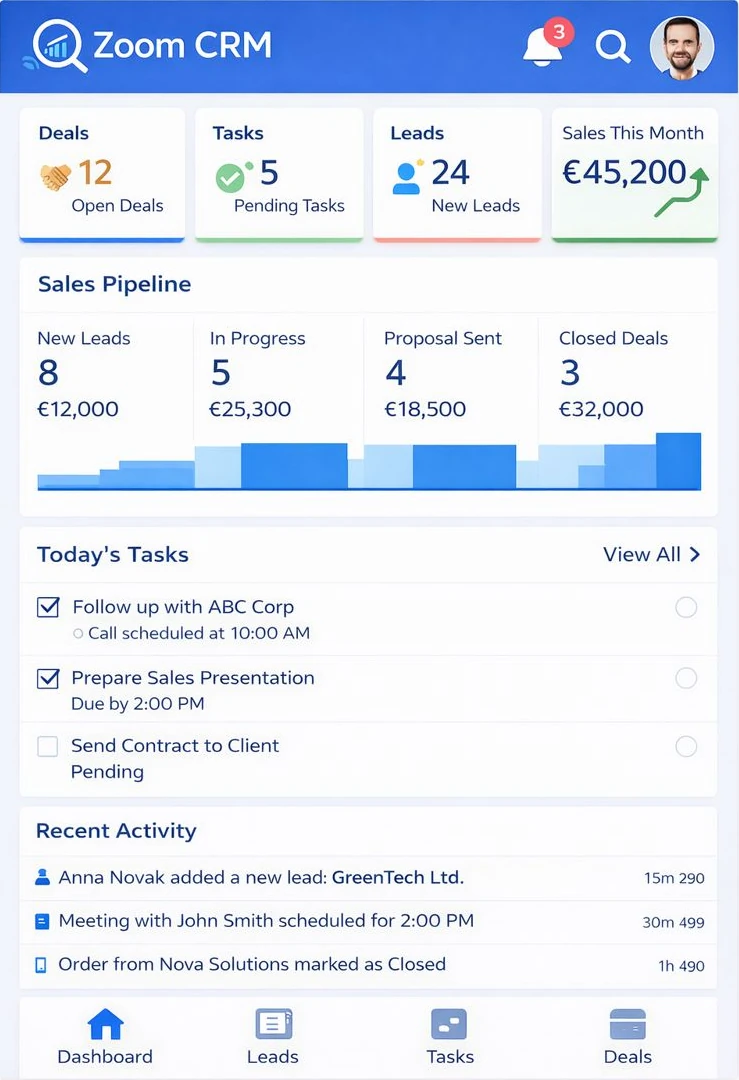Image resolution: width=739 pixels, height=1080 pixels.
Task: Click the handshake icon in Deals card
Action: pyautogui.click(x=56, y=177)
